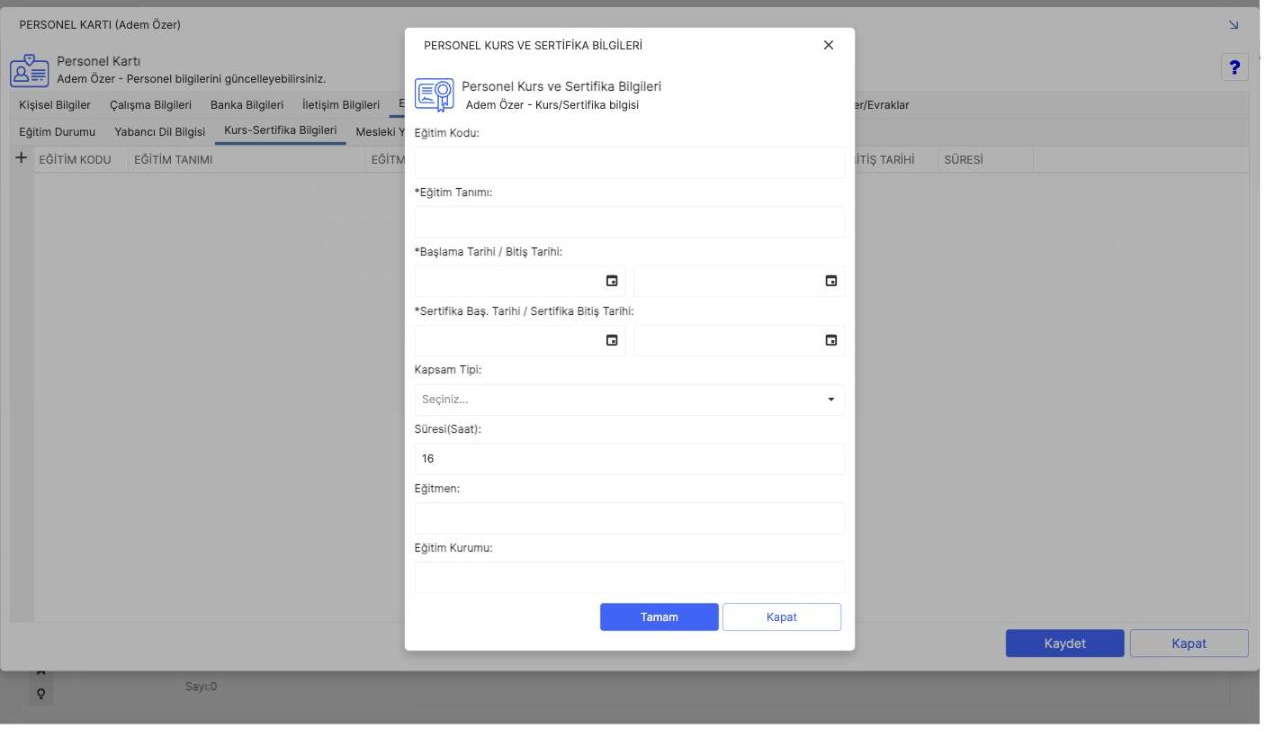Select the İletişim Bilgileri tab

341,105
